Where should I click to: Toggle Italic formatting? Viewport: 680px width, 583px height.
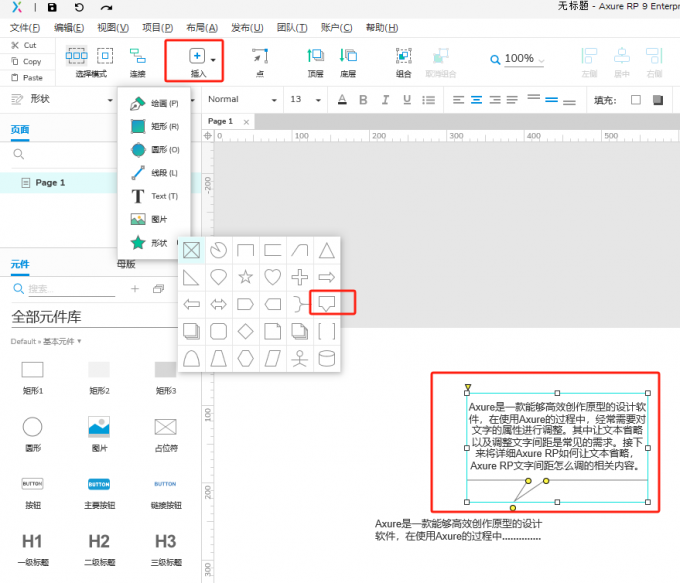click(x=385, y=100)
